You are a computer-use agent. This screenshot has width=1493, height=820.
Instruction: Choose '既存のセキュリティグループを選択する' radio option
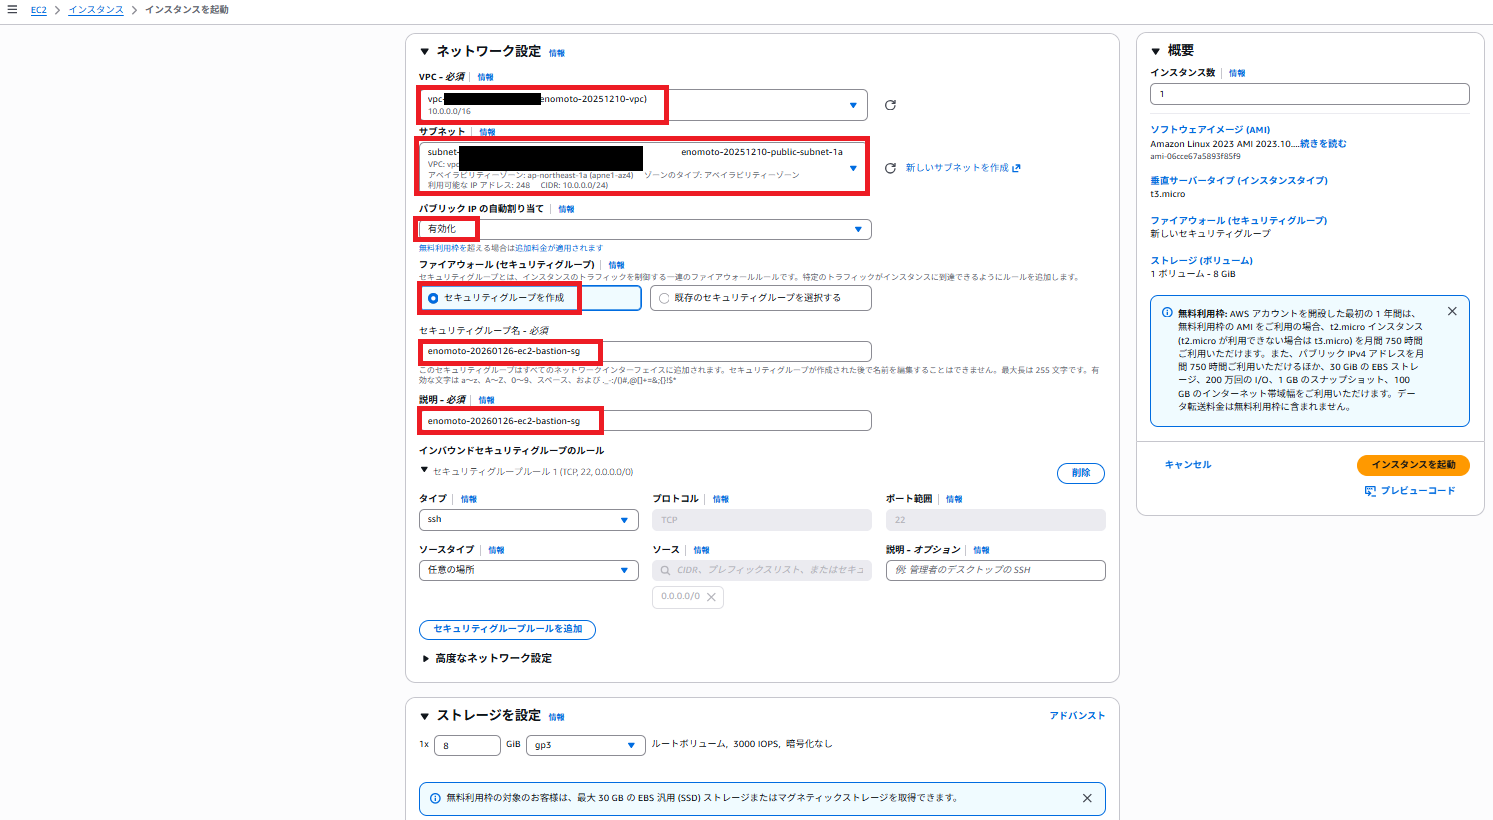click(664, 298)
